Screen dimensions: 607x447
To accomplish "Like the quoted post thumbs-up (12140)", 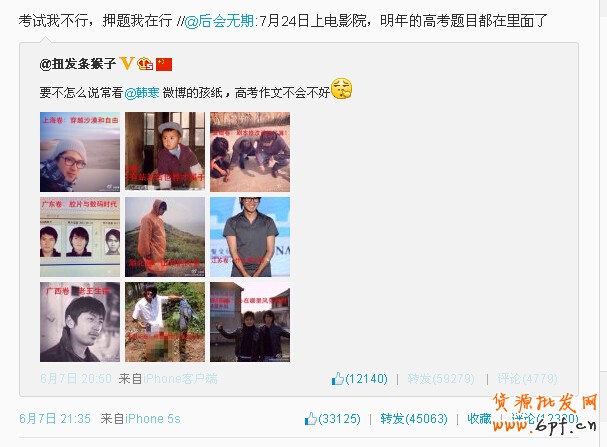I will tap(359, 378).
